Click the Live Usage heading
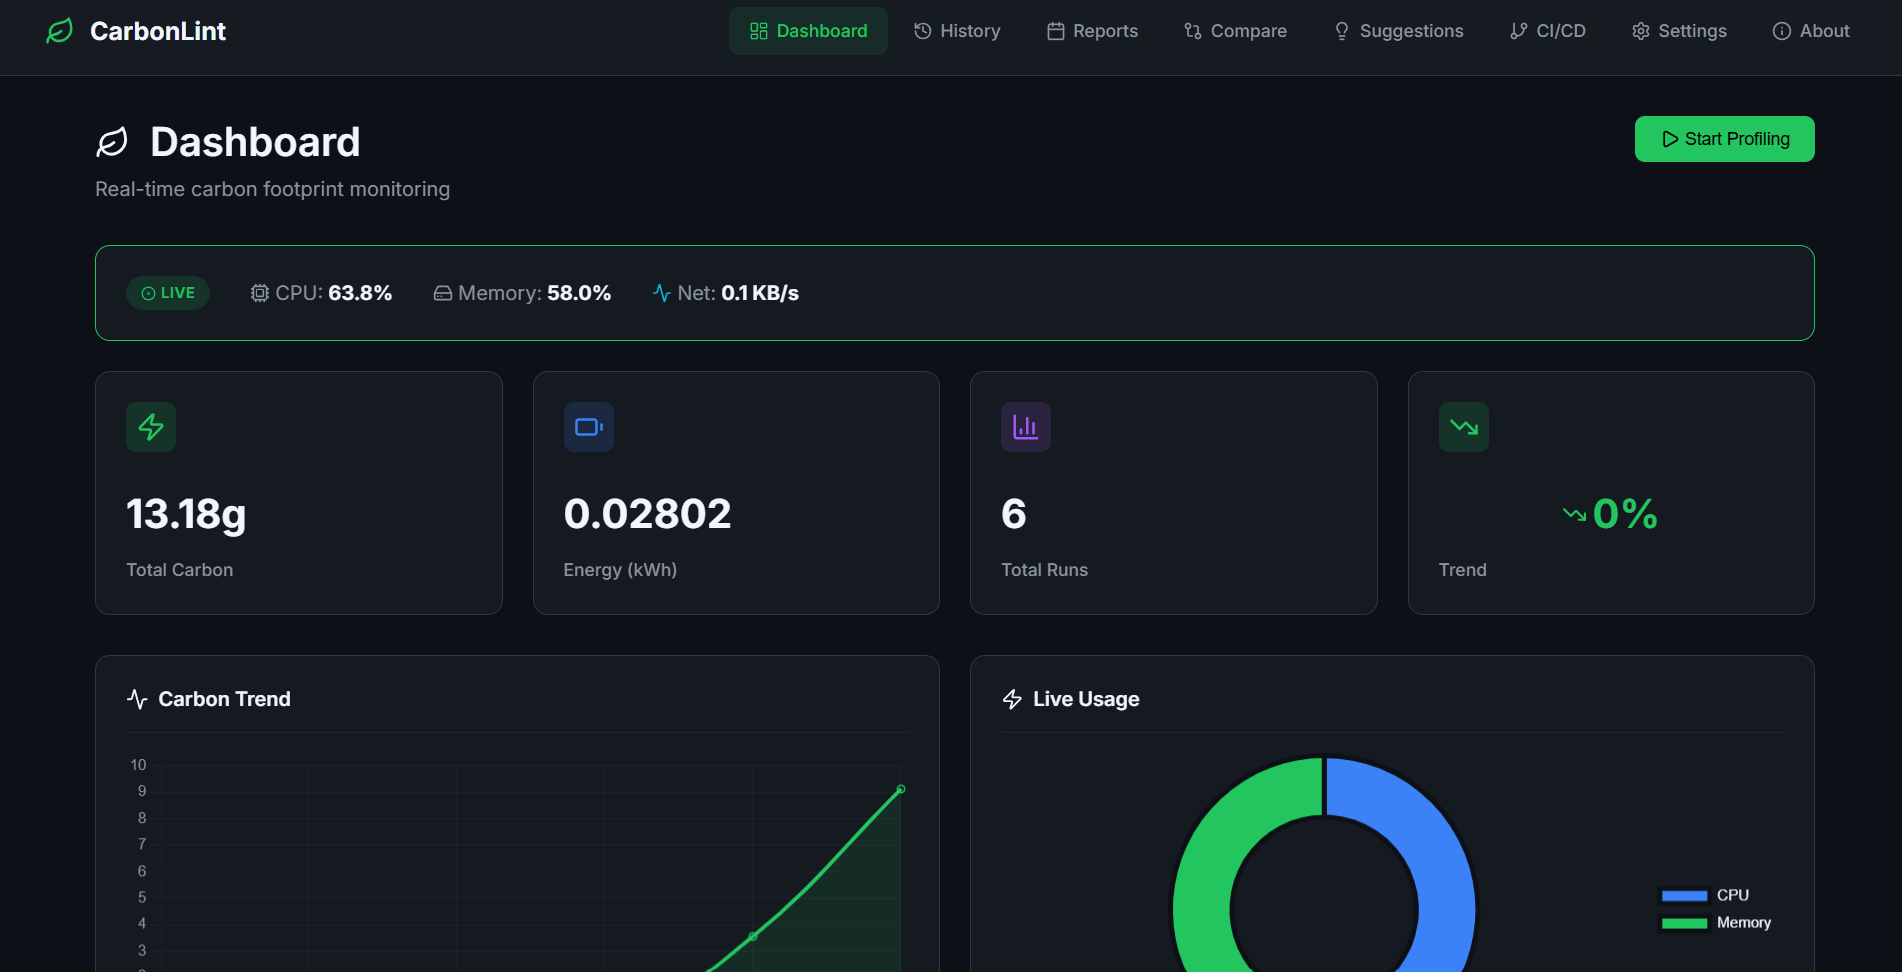 [x=1087, y=699]
